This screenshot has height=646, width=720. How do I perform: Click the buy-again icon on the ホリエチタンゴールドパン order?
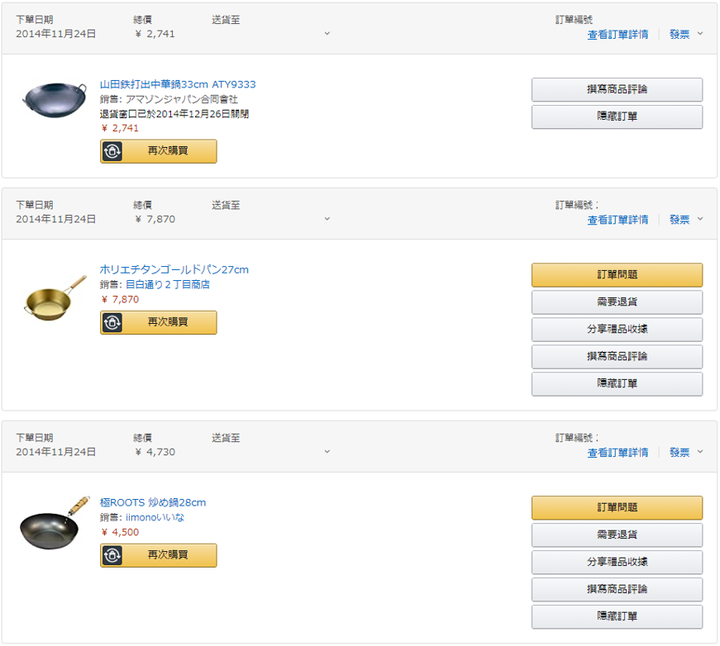(x=112, y=322)
